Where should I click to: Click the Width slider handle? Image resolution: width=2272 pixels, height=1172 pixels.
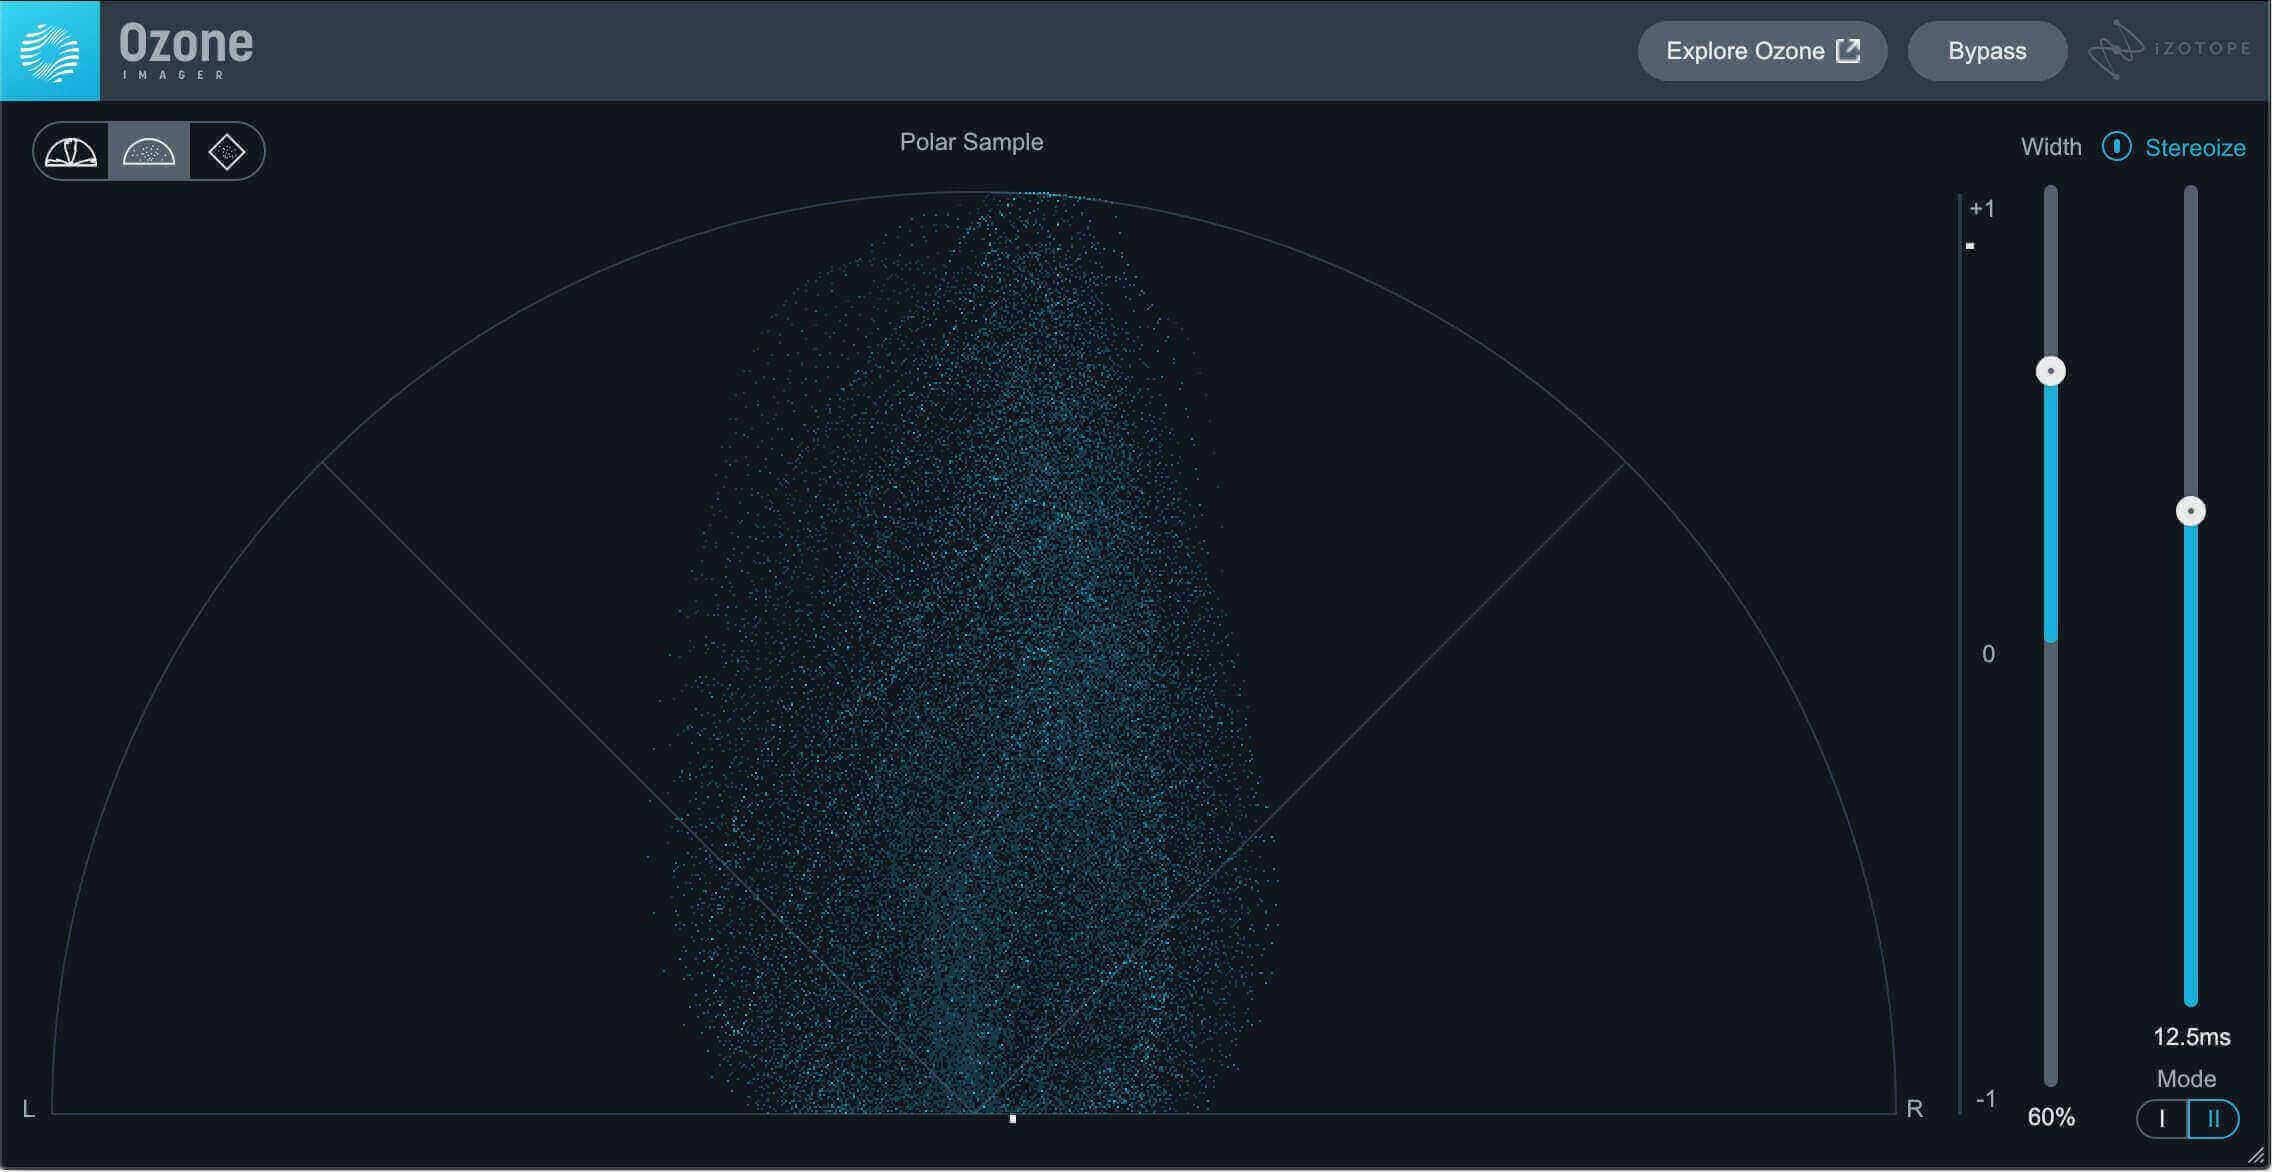(2051, 372)
